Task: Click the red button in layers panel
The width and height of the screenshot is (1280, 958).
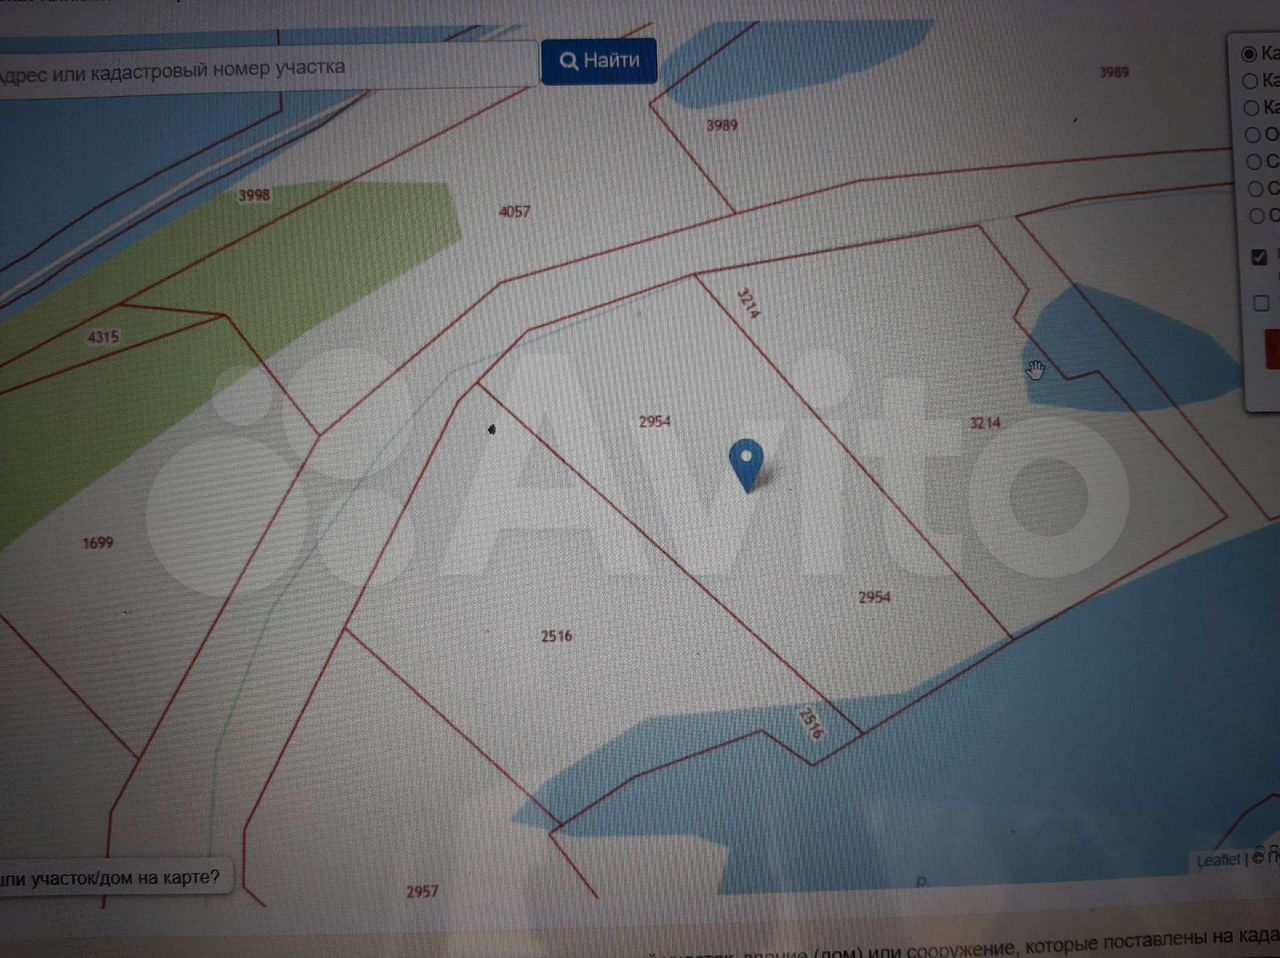Action: coord(1272,350)
